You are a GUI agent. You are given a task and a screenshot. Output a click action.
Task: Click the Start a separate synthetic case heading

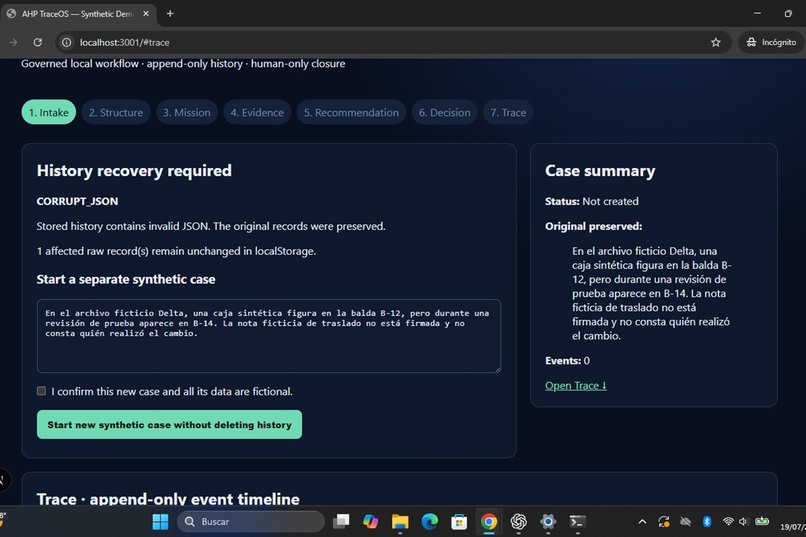tap(126, 279)
